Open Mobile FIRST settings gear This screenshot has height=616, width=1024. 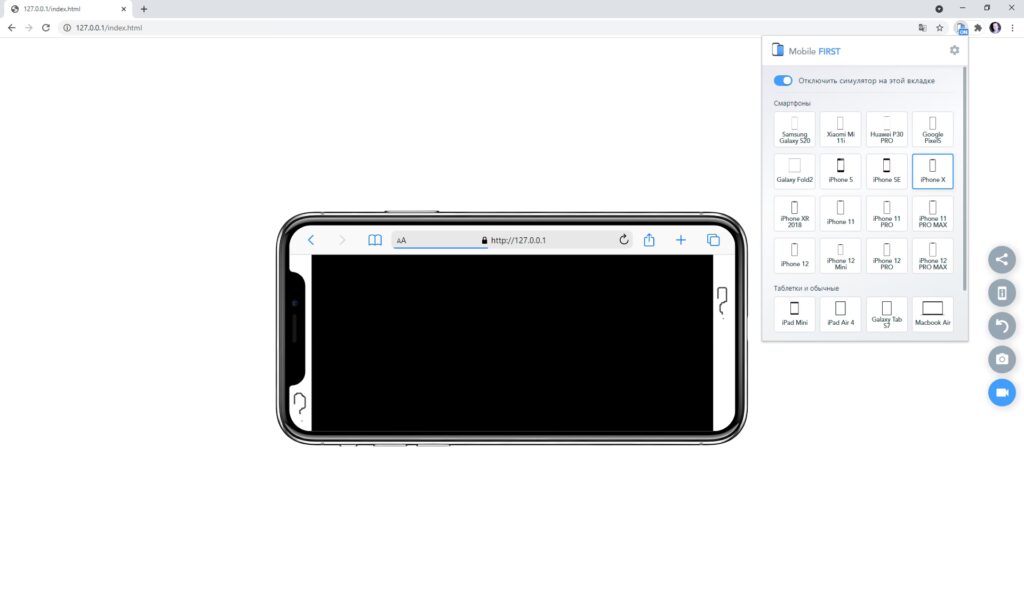click(954, 50)
